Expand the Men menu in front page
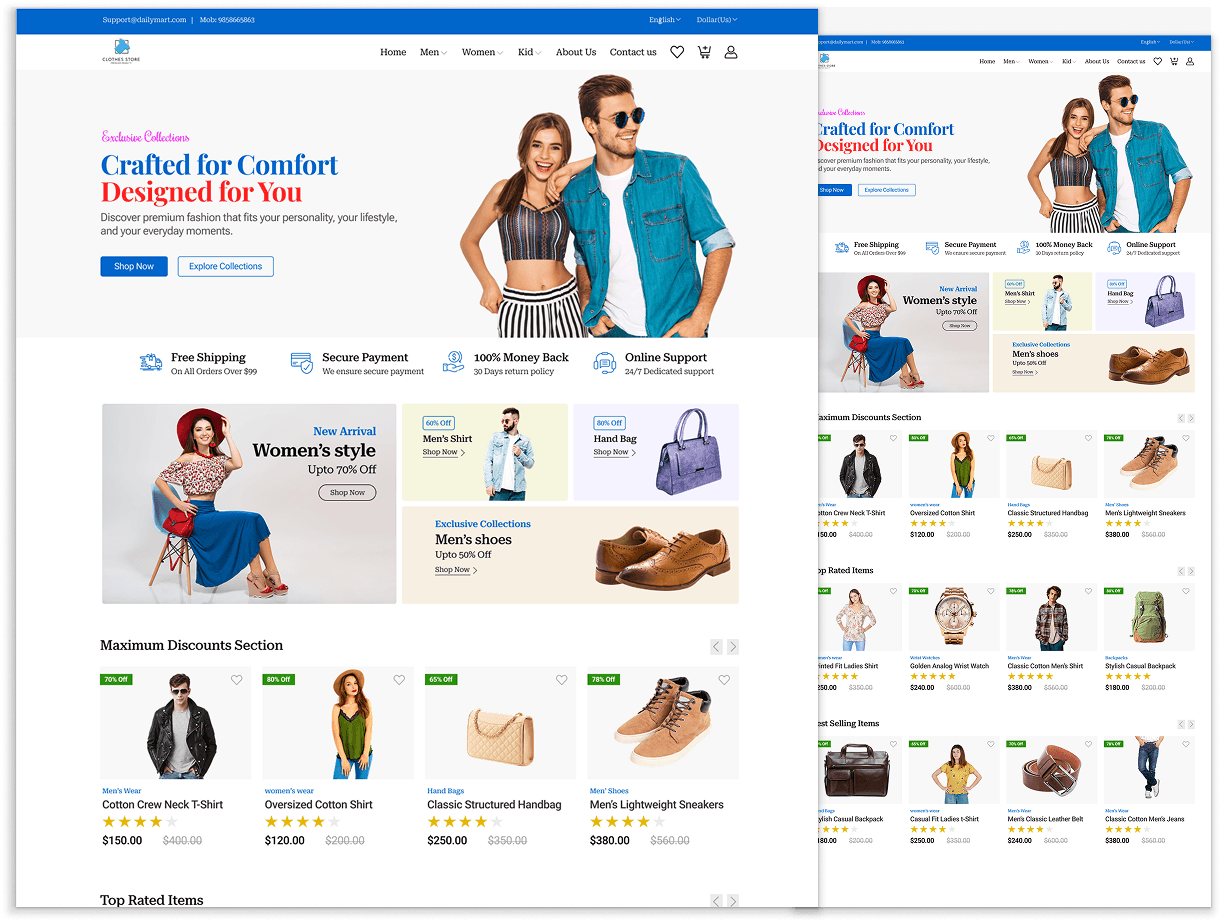 pyautogui.click(x=434, y=52)
